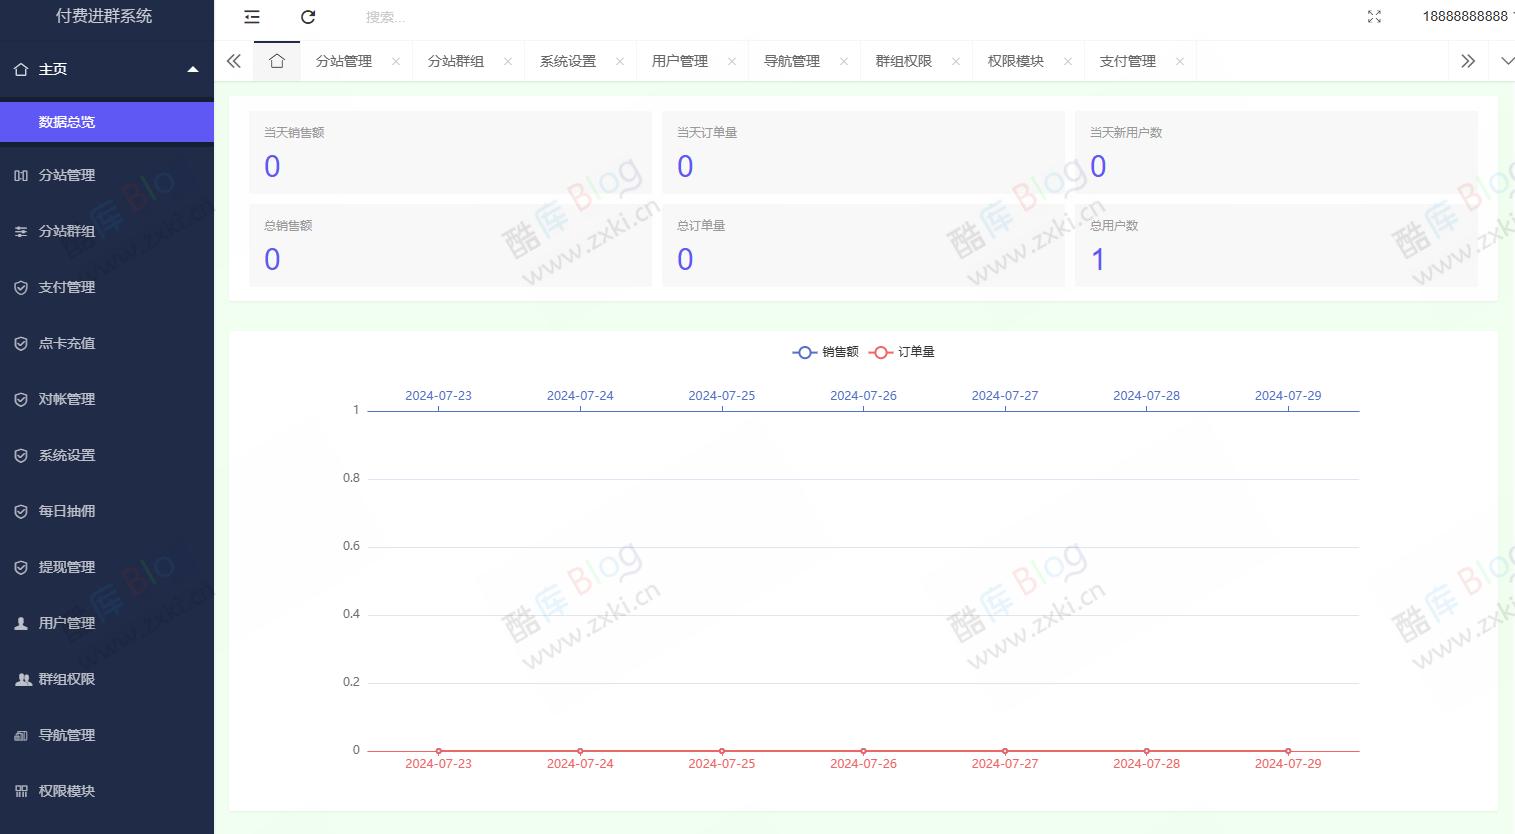
Task: Close the 用户管理 tab
Action: tap(731, 61)
